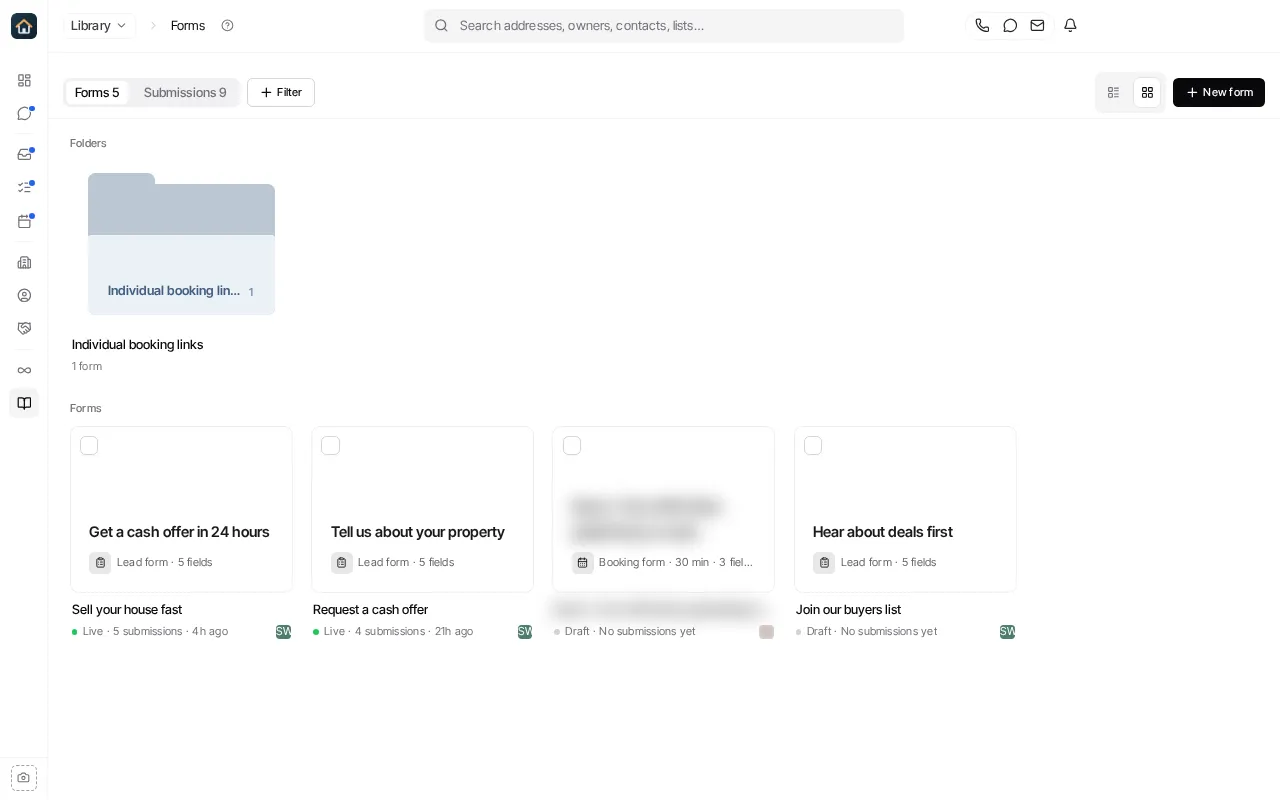This screenshot has width=1280, height=800.
Task: Open the dashboard grid icon in sidebar
Action: point(24,80)
